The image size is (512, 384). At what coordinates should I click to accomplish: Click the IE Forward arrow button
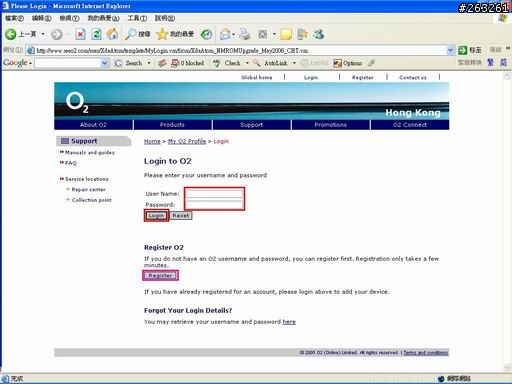point(57,34)
